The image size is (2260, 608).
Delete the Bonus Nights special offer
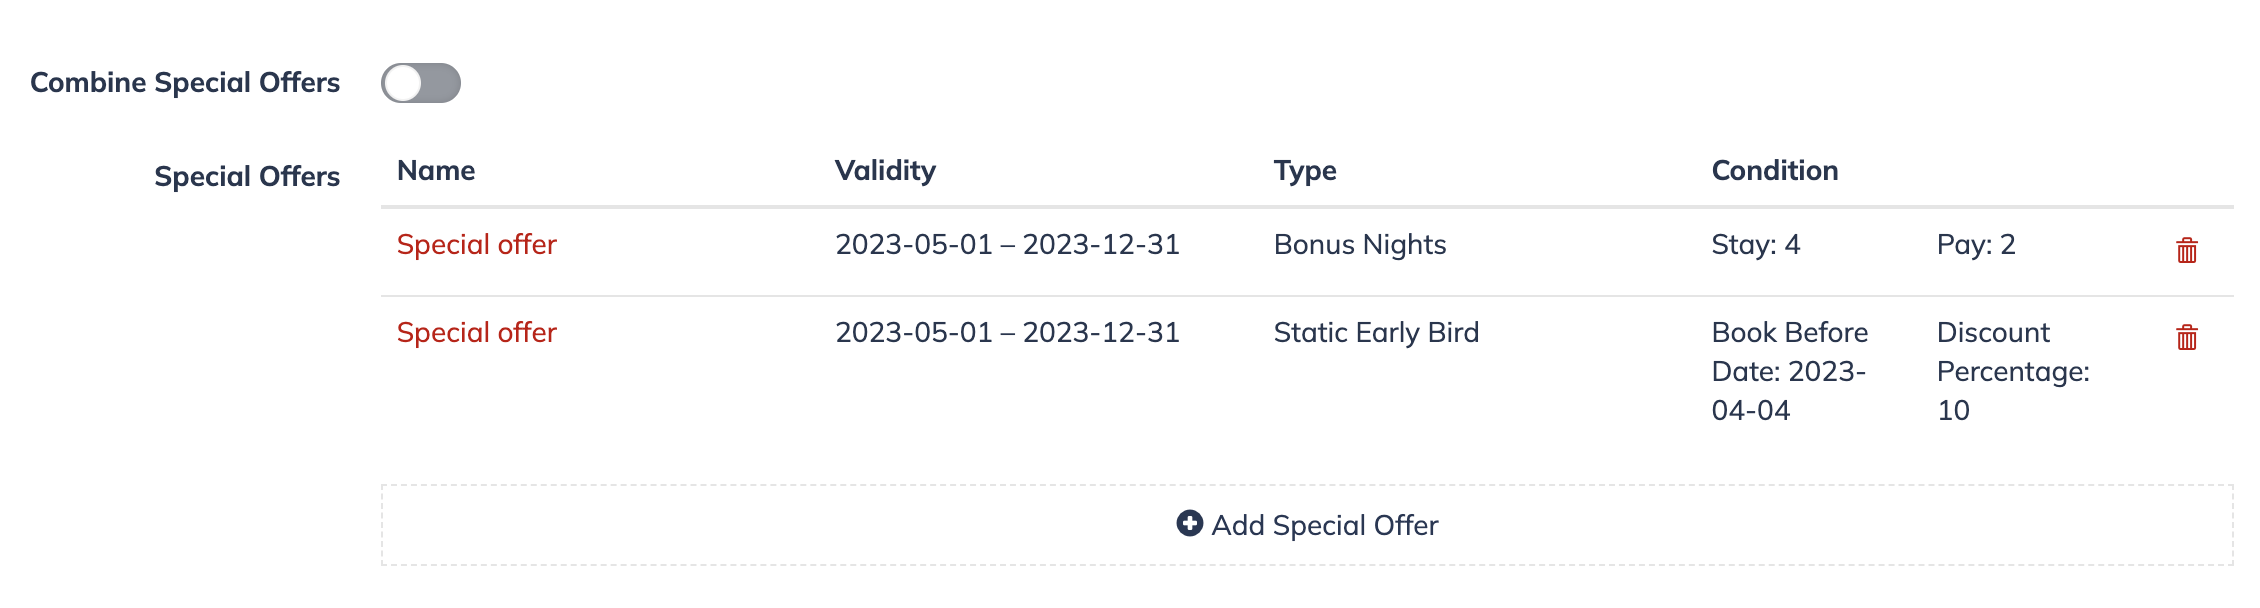(x=2187, y=250)
